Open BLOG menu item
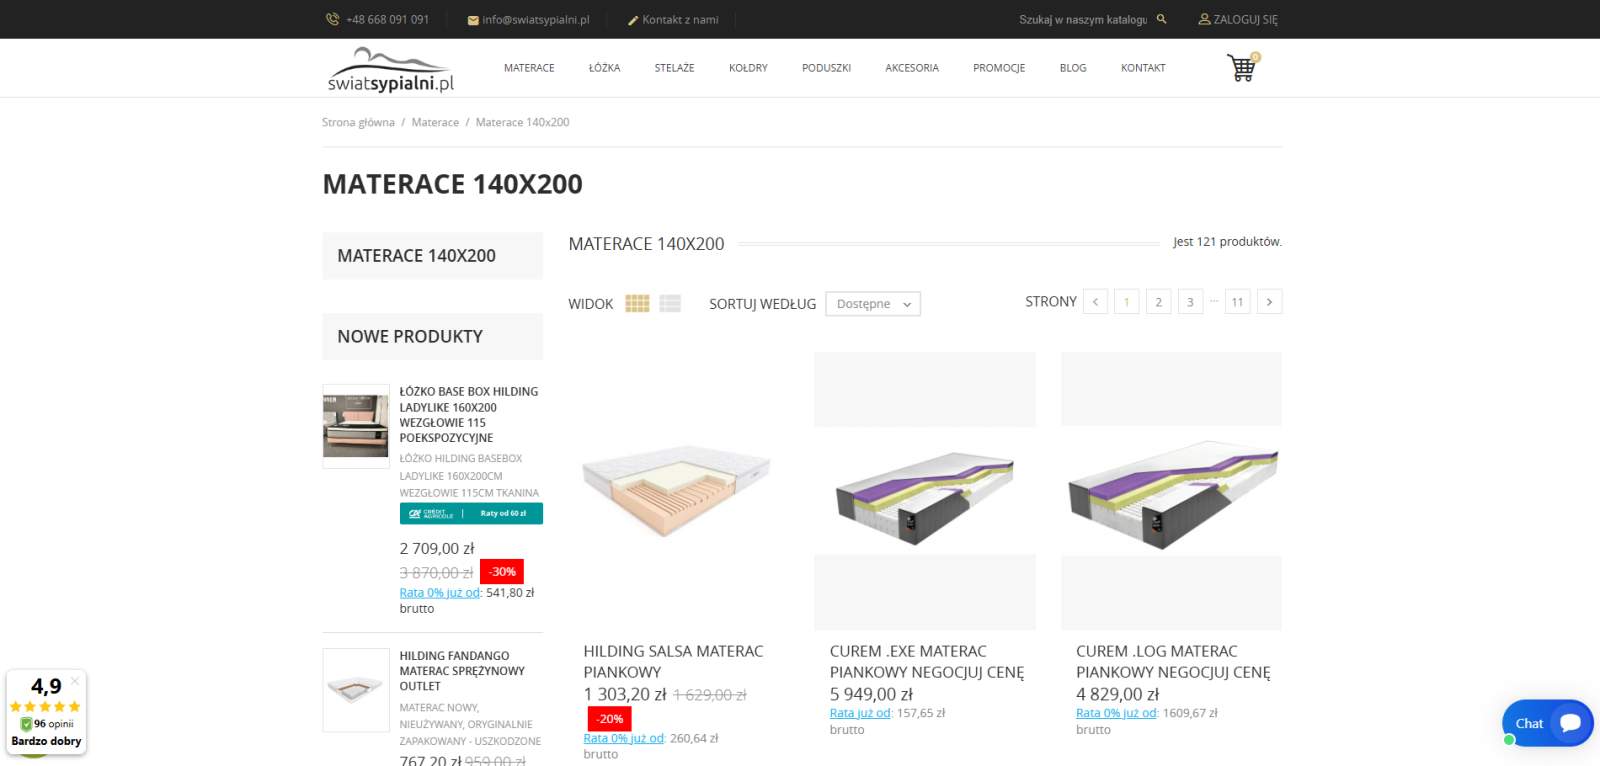The width and height of the screenshot is (1600, 766). click(x=1073, y=68)
